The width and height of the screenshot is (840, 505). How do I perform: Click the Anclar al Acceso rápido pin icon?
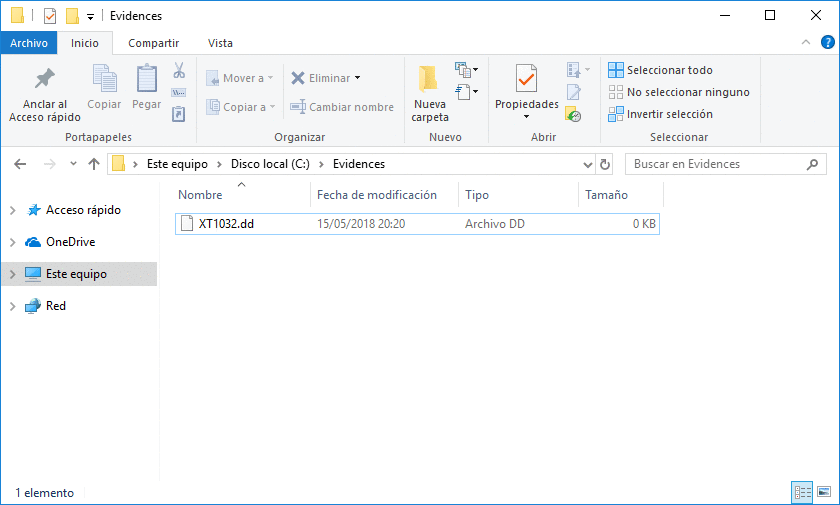(44, 79)
